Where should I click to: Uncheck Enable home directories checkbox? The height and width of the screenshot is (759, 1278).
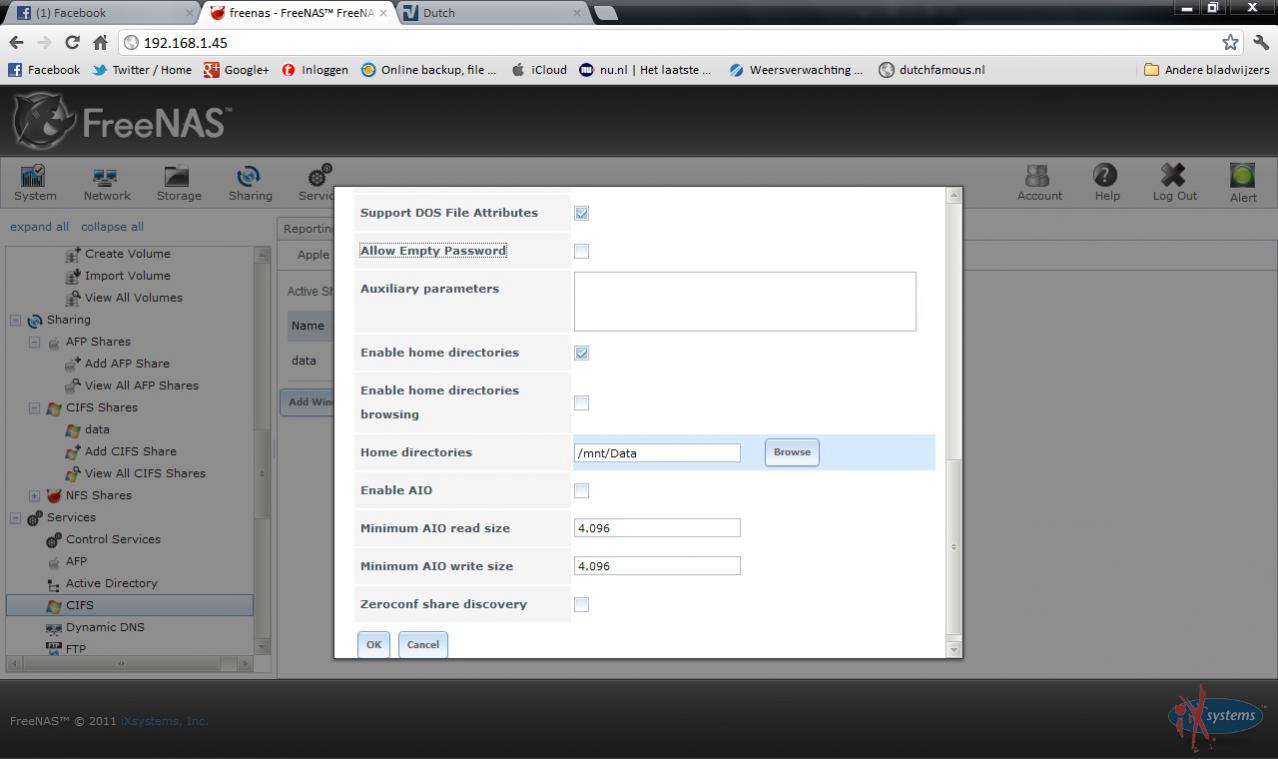581,353
